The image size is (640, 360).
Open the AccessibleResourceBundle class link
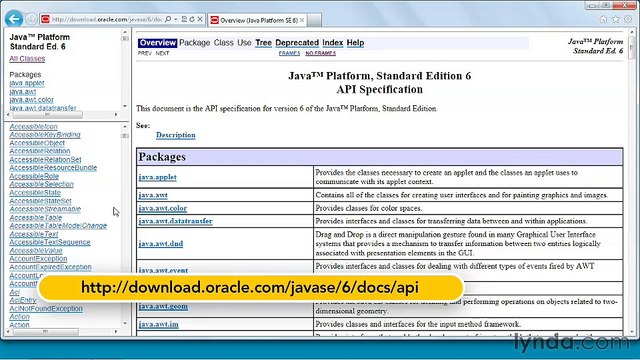(x=53, y=168)
